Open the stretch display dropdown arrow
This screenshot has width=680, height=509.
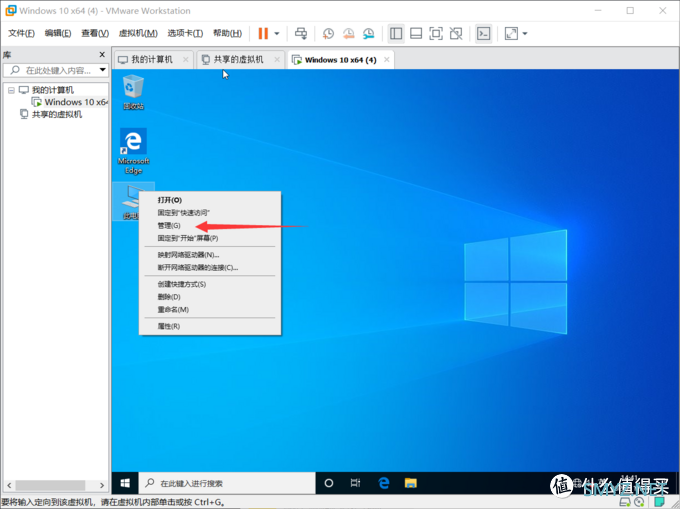(525, 33)
